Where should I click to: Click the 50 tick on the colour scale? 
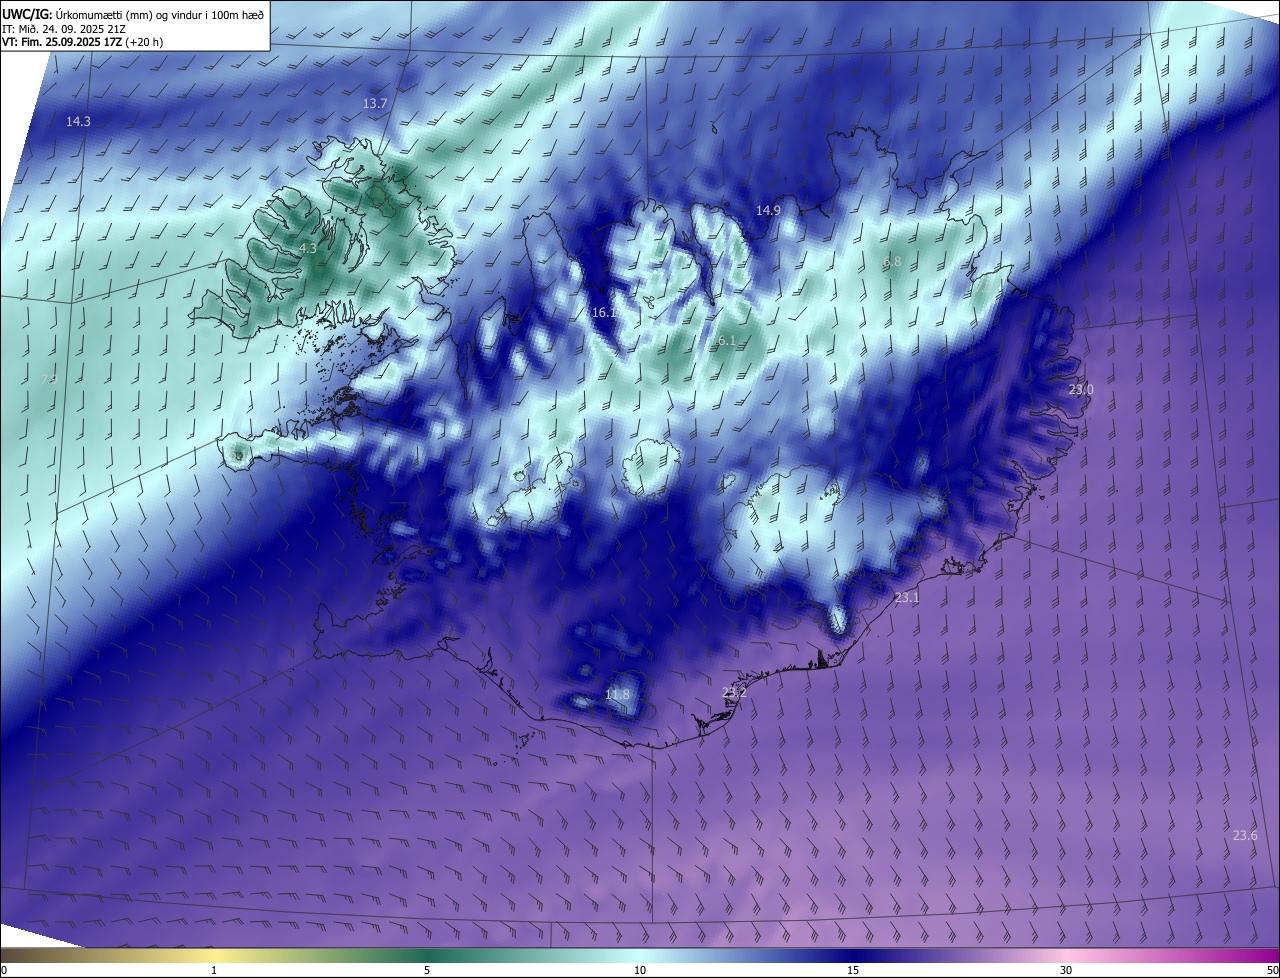click(1272, 970)
